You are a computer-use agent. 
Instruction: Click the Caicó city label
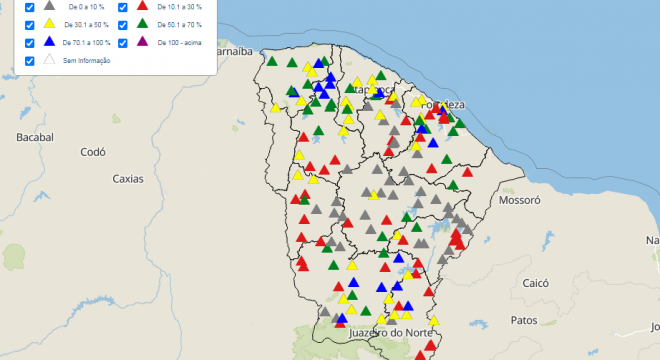[x=535, y=283]
